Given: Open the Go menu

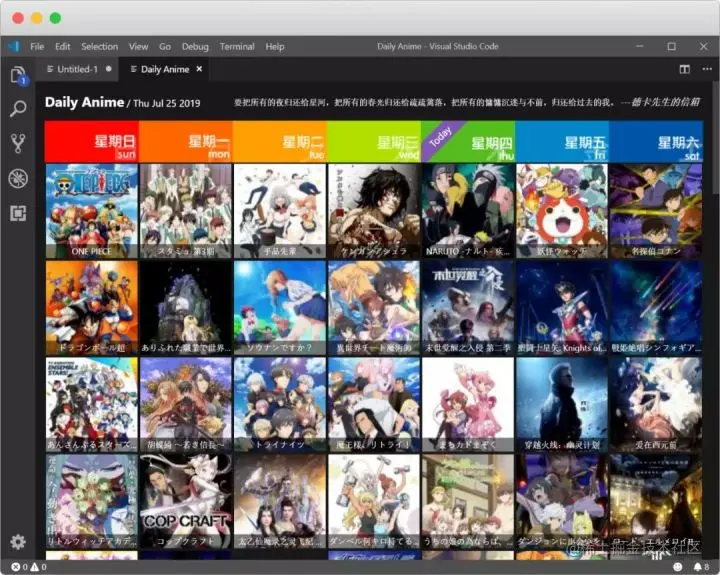Looking at the screenshot, I should coord(165,46).
